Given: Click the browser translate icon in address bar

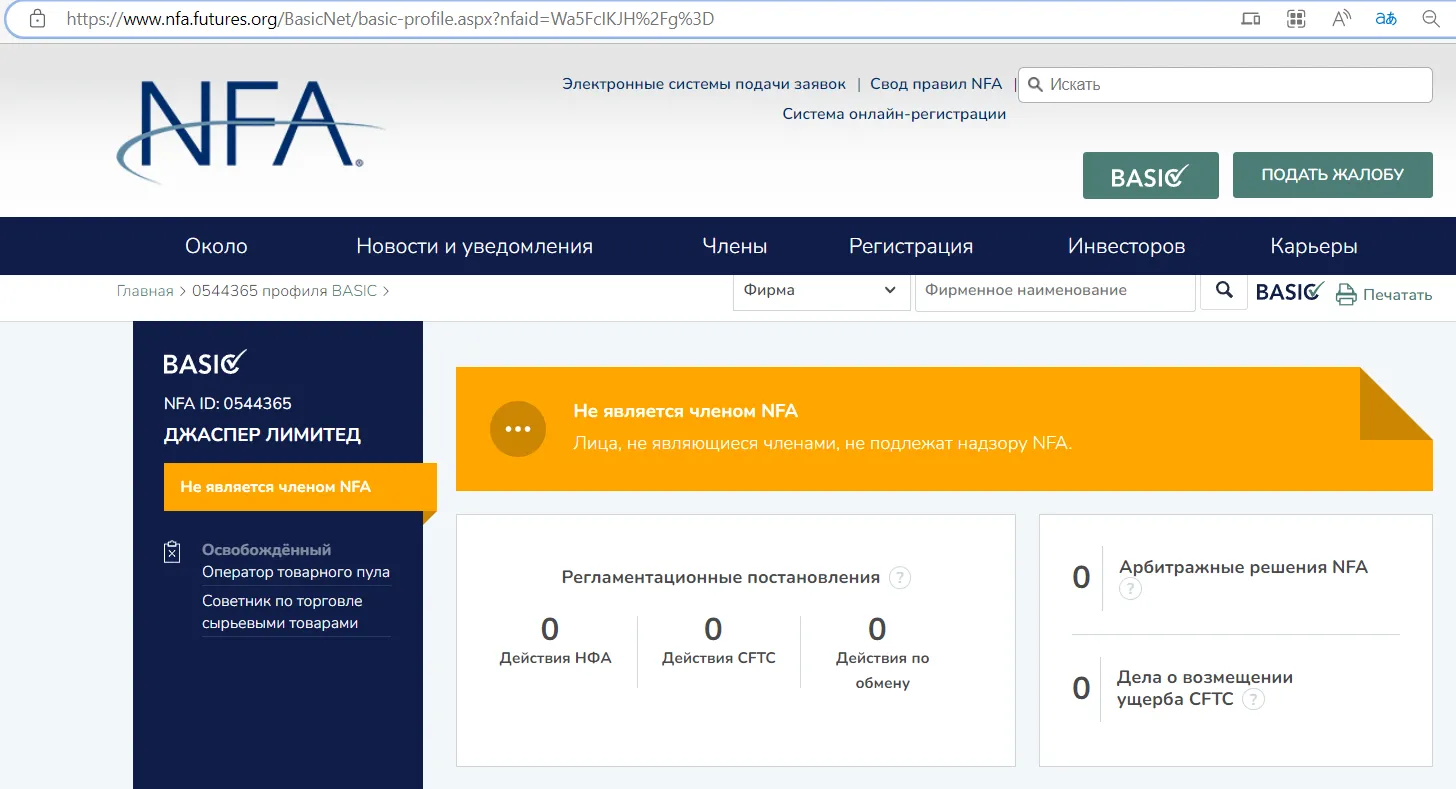Looking at the screenshot, I should [1385, 19].
